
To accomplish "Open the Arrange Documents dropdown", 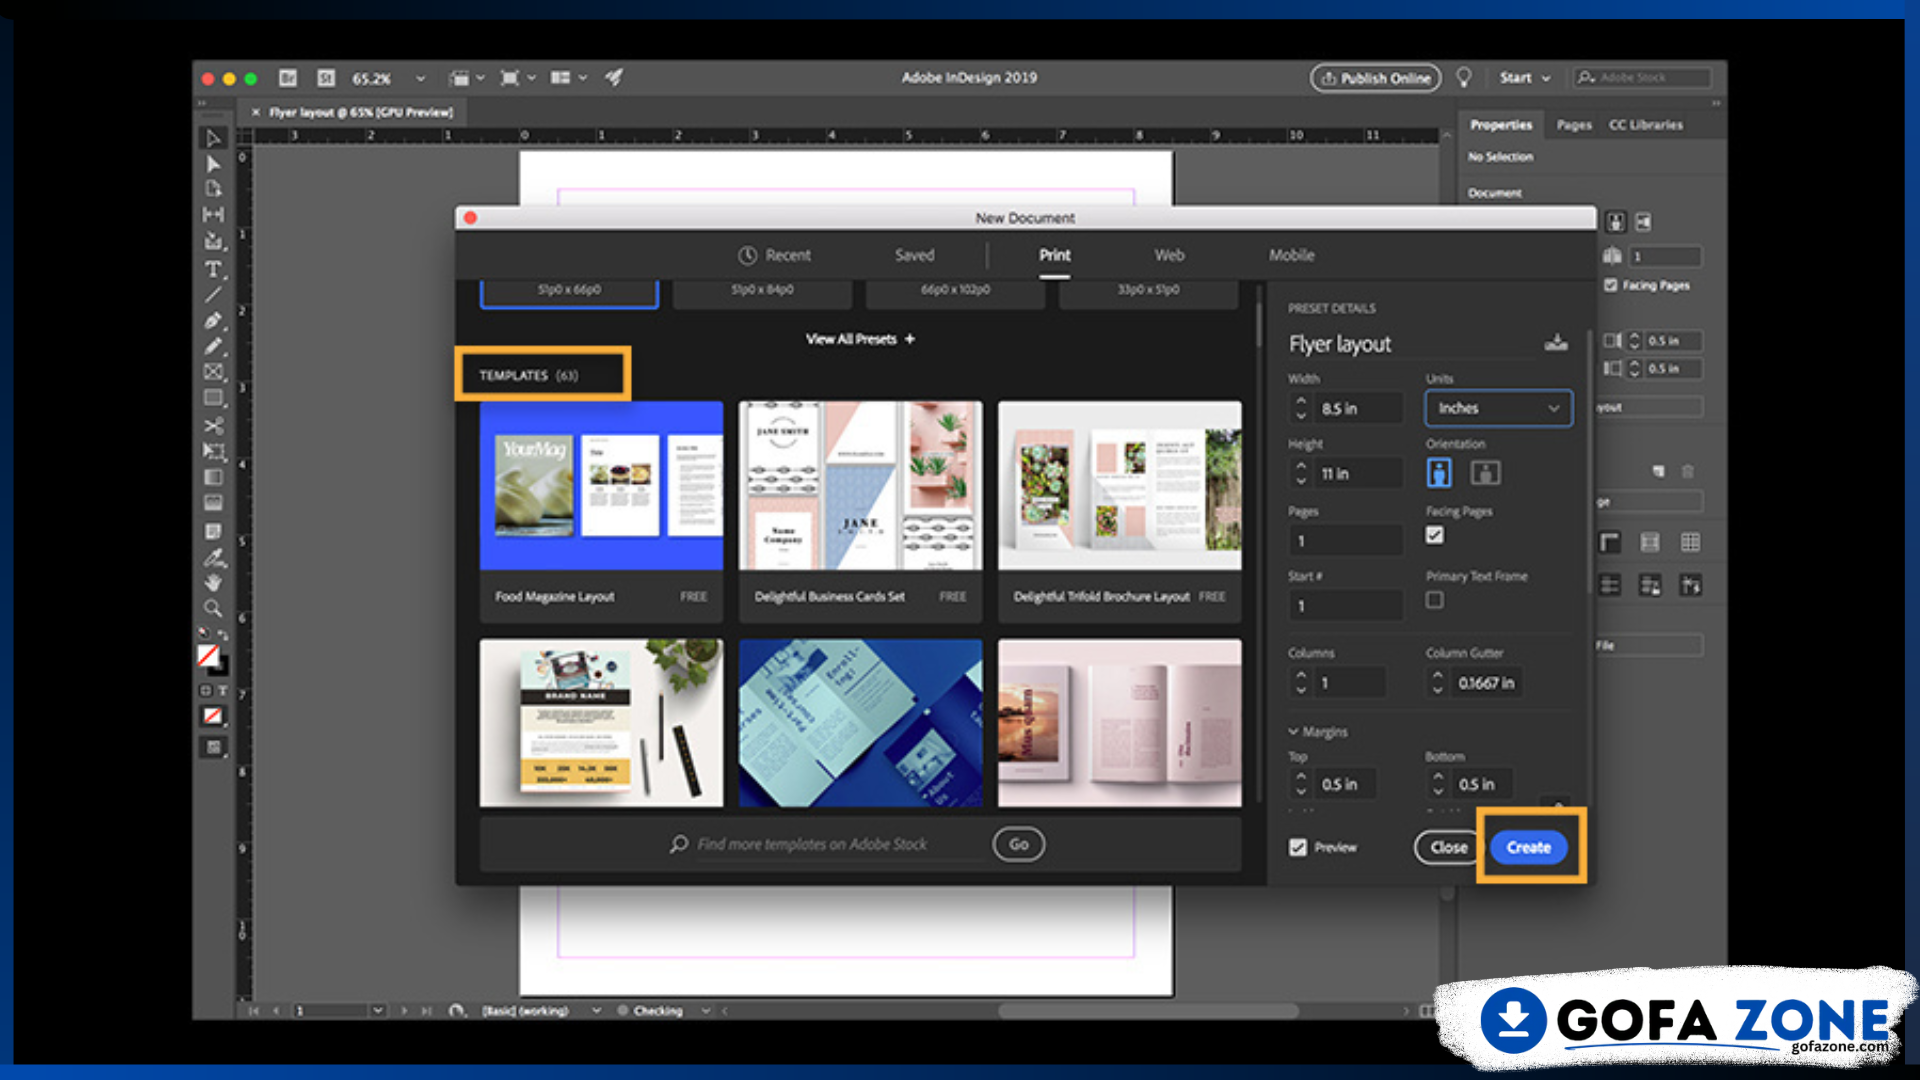I will [568, 77].
